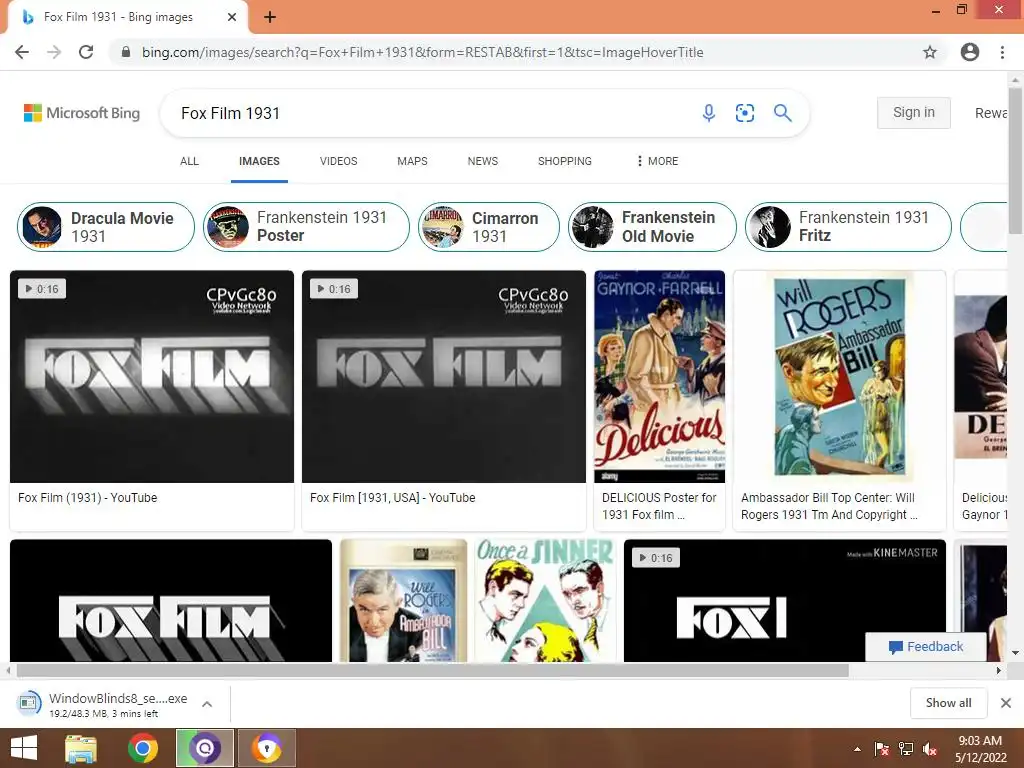Switch to the ALL results tab

(189, 161)
